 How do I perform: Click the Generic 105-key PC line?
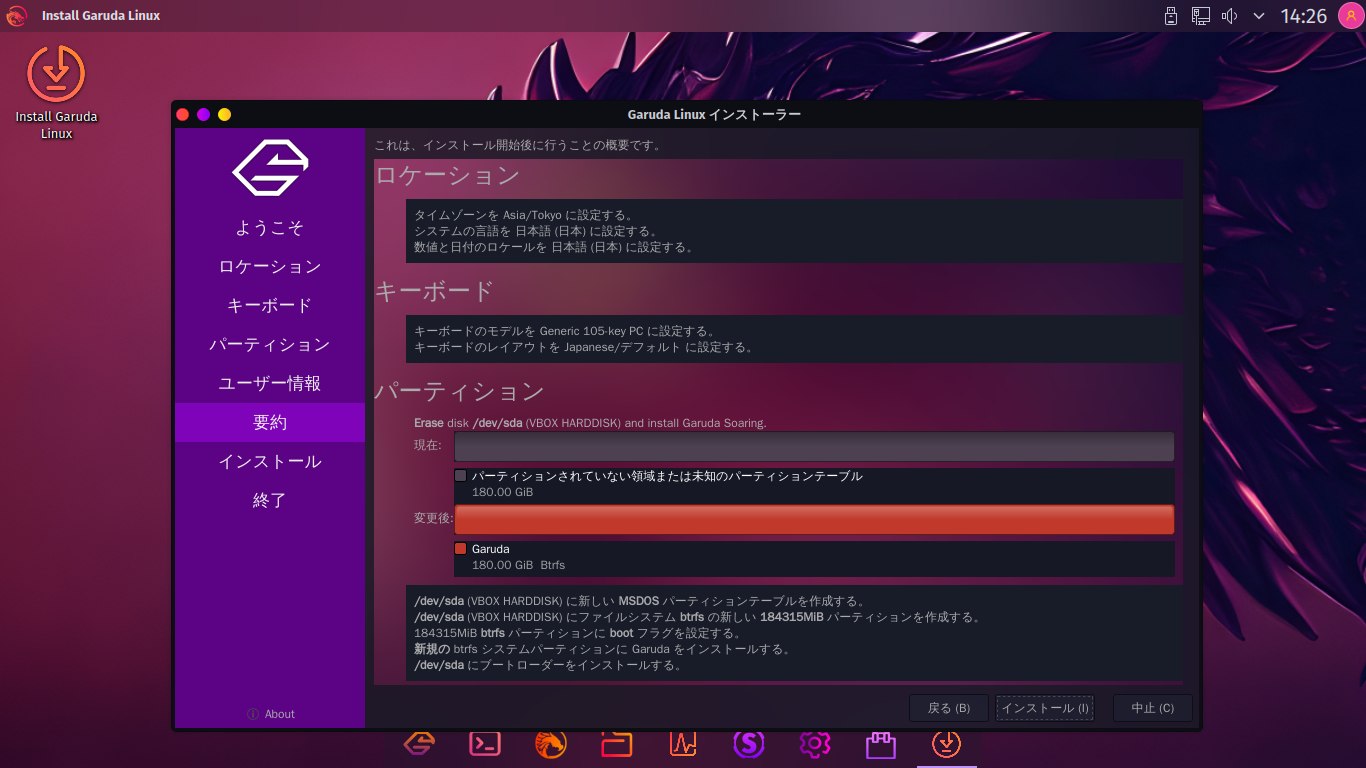(x=565, y=331)
